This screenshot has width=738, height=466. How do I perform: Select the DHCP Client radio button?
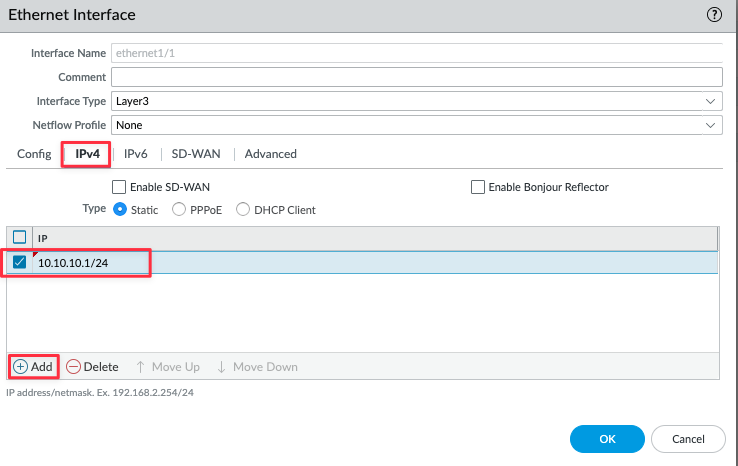pyautogui.click(x=243, y=209)
